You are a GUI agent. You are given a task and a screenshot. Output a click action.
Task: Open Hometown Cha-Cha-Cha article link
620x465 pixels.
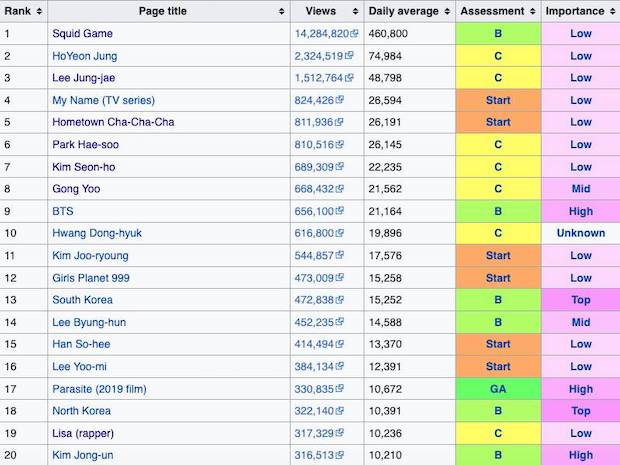[113, 122]
